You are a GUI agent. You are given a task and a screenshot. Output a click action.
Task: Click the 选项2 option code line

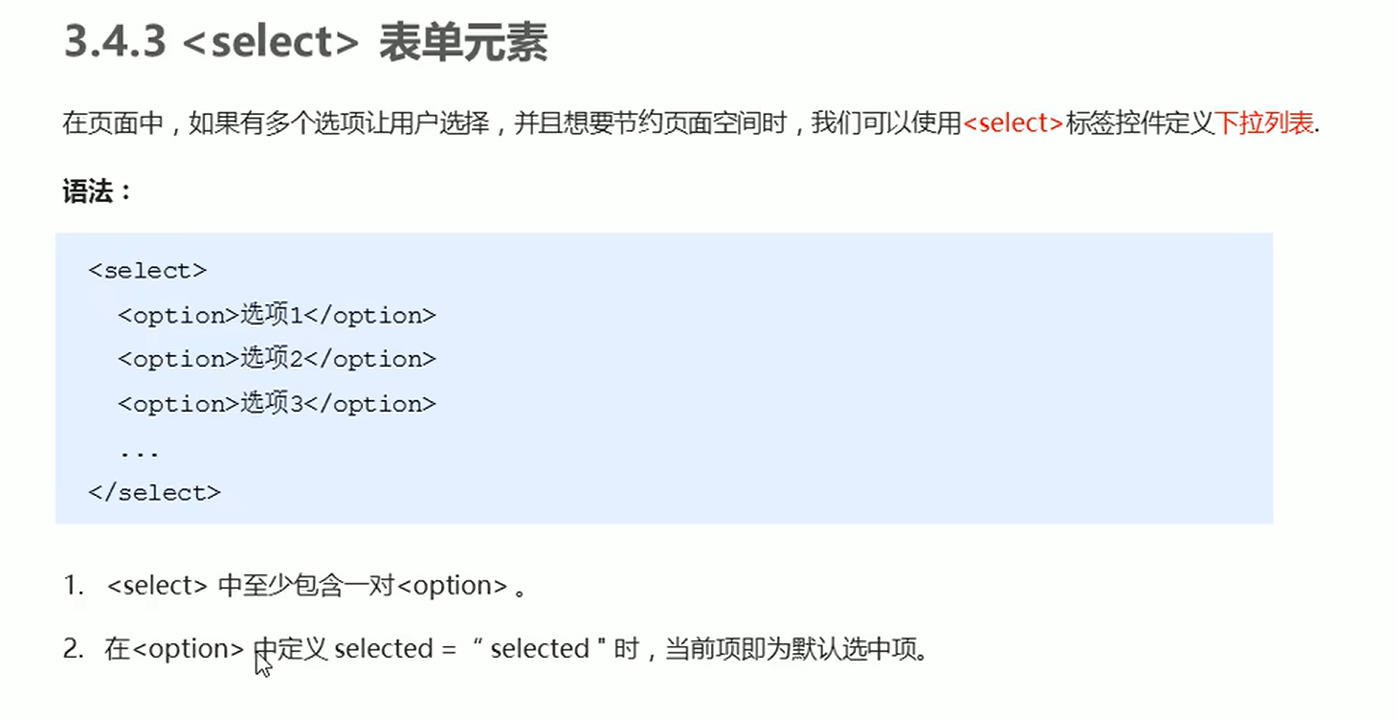click(277, 359)
